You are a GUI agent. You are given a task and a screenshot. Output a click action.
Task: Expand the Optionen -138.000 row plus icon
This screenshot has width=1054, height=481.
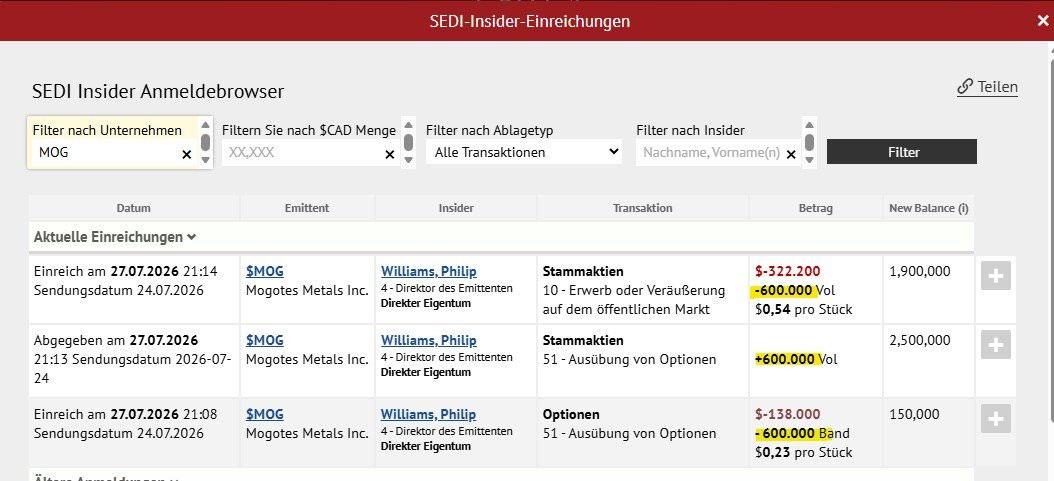tap(996, 419)
